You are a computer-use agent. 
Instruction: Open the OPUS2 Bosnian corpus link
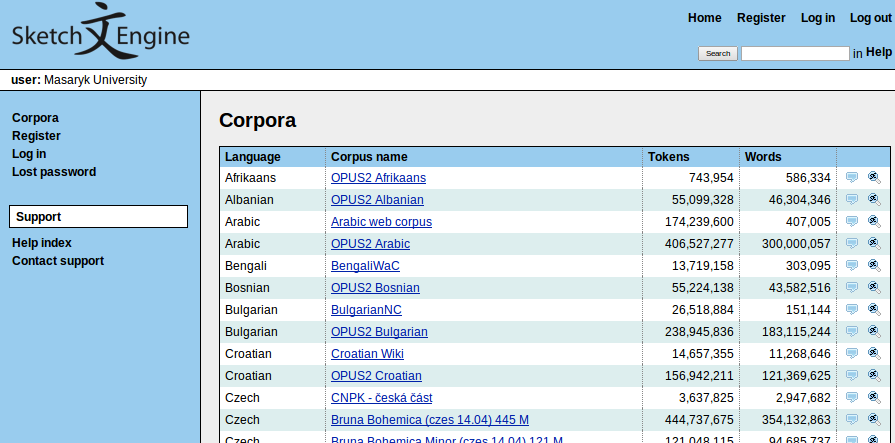375,288
